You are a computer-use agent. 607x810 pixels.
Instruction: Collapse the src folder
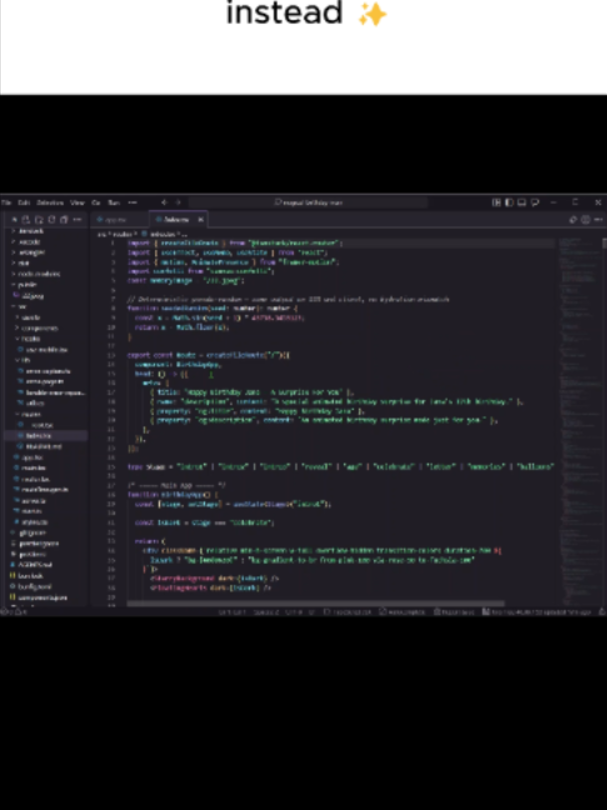coord(44,306)
